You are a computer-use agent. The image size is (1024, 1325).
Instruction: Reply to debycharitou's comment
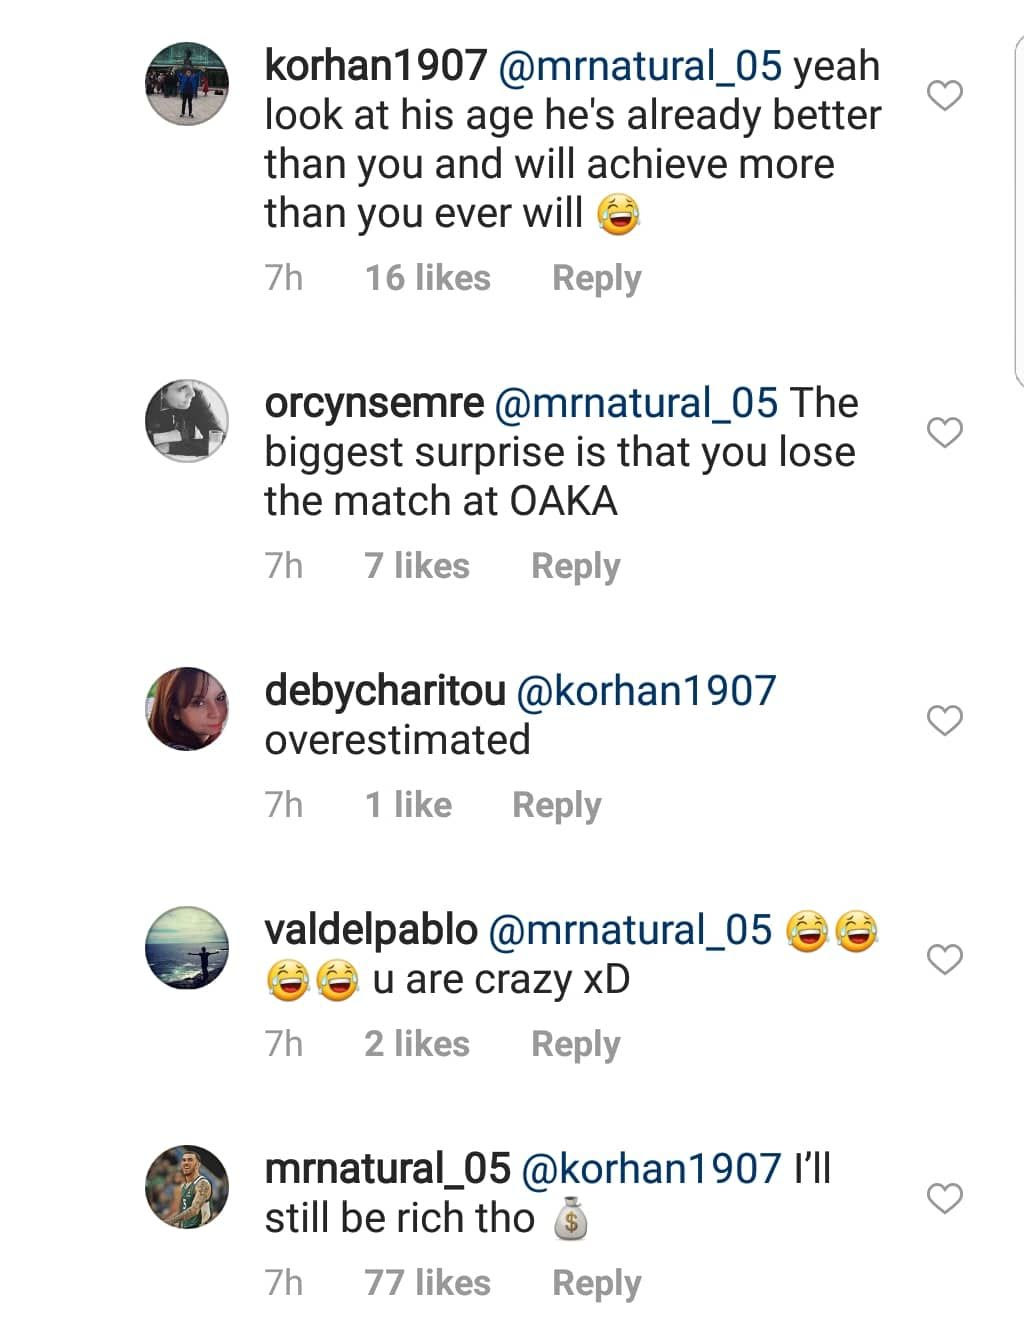(x=556, y=805)
